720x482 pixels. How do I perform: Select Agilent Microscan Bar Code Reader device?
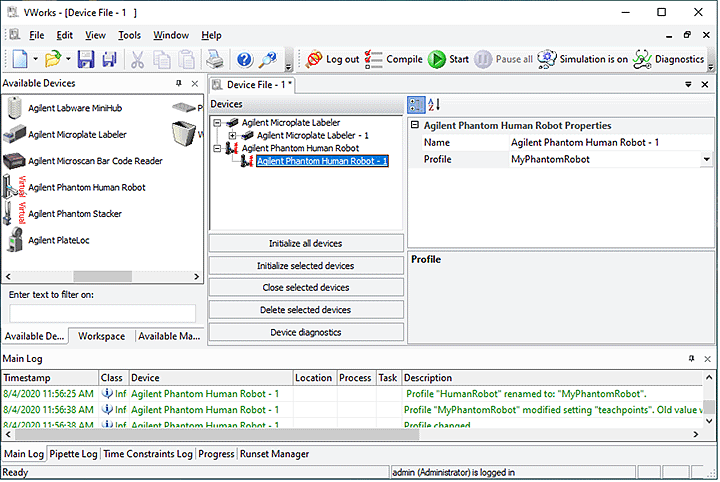click(x=95, y=161)
